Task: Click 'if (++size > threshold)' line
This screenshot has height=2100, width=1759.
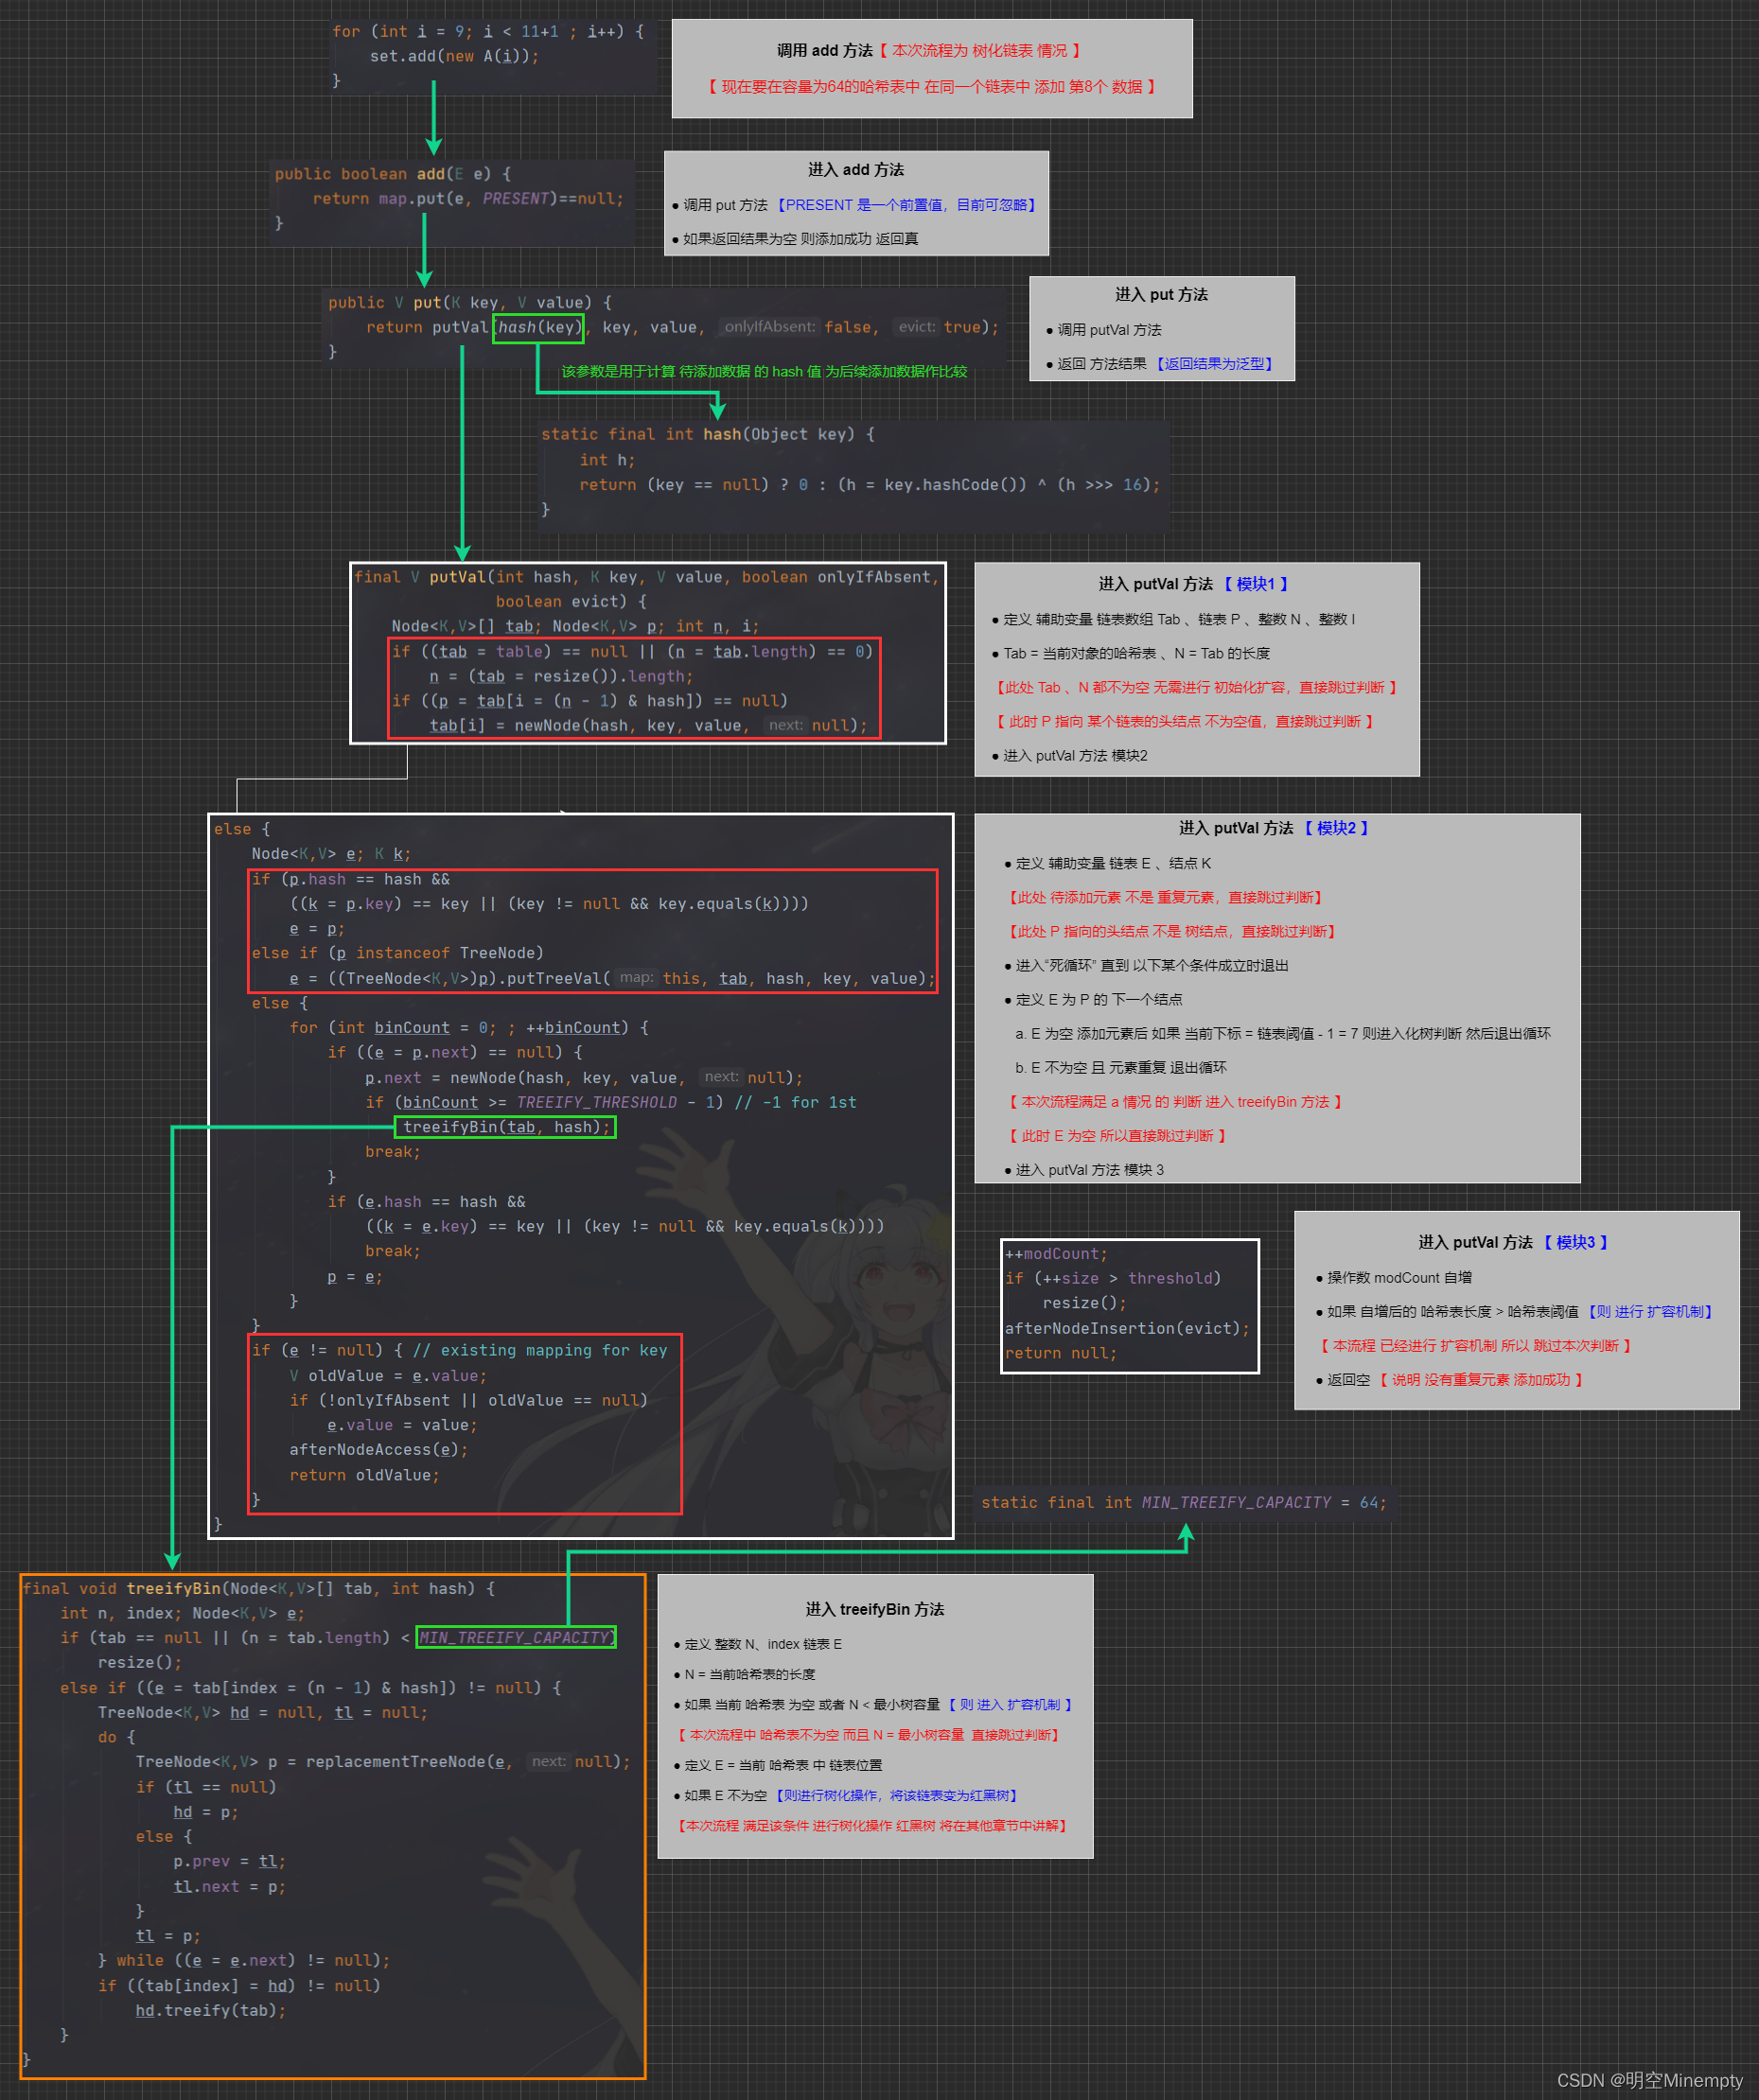Action: click(1113, 1279)
